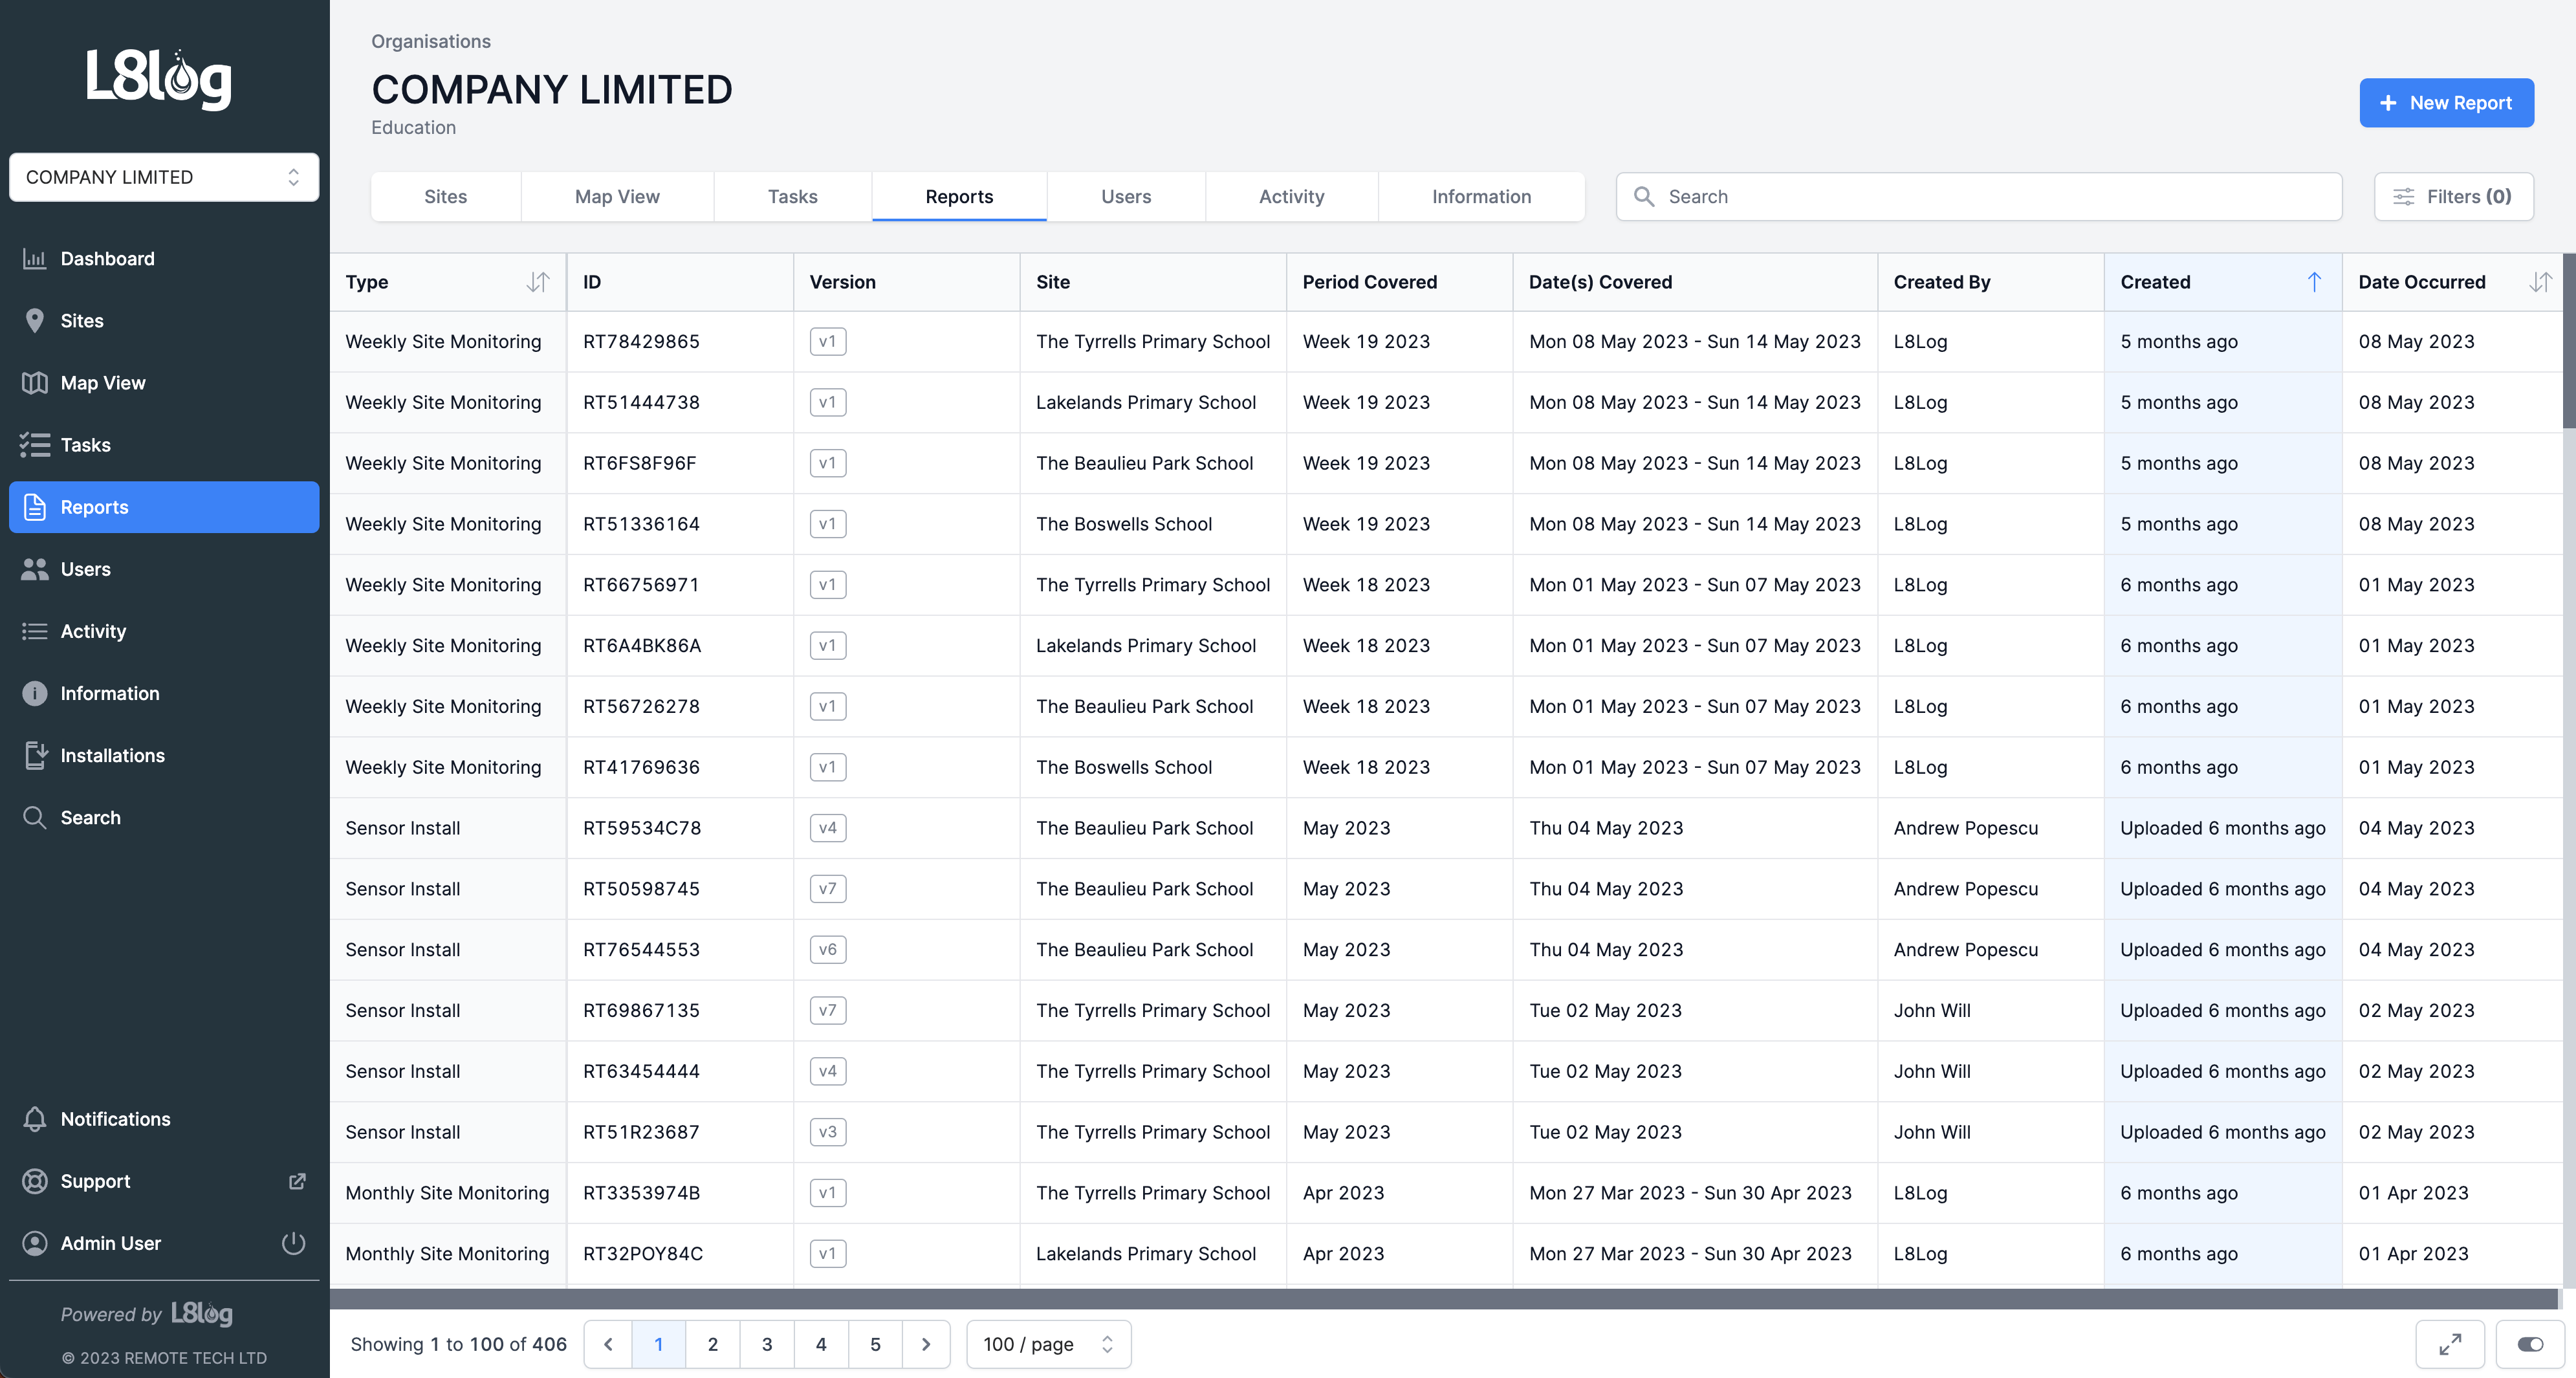The height and width of the screenshot is (1378, 2576).
Task: Click the Sites pin icon in sidebar
Action: [x=35, y=321]
